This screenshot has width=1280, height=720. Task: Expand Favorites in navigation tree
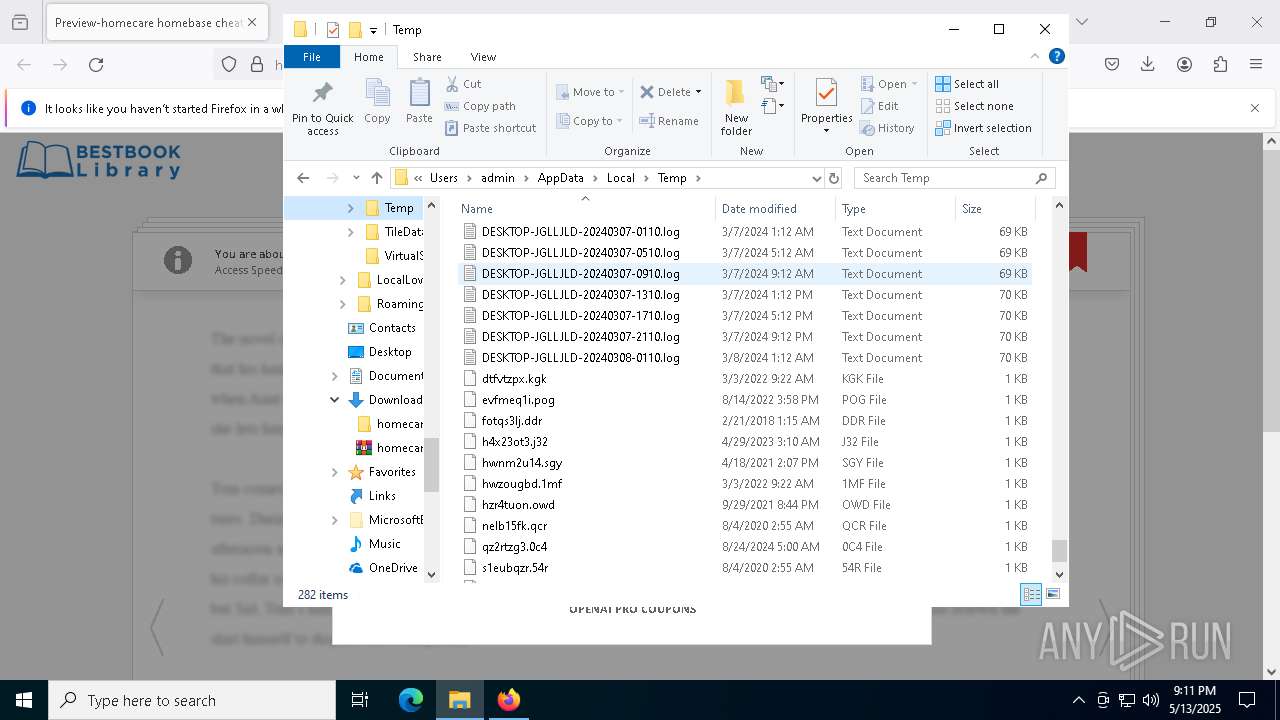(x=334, y=472)
